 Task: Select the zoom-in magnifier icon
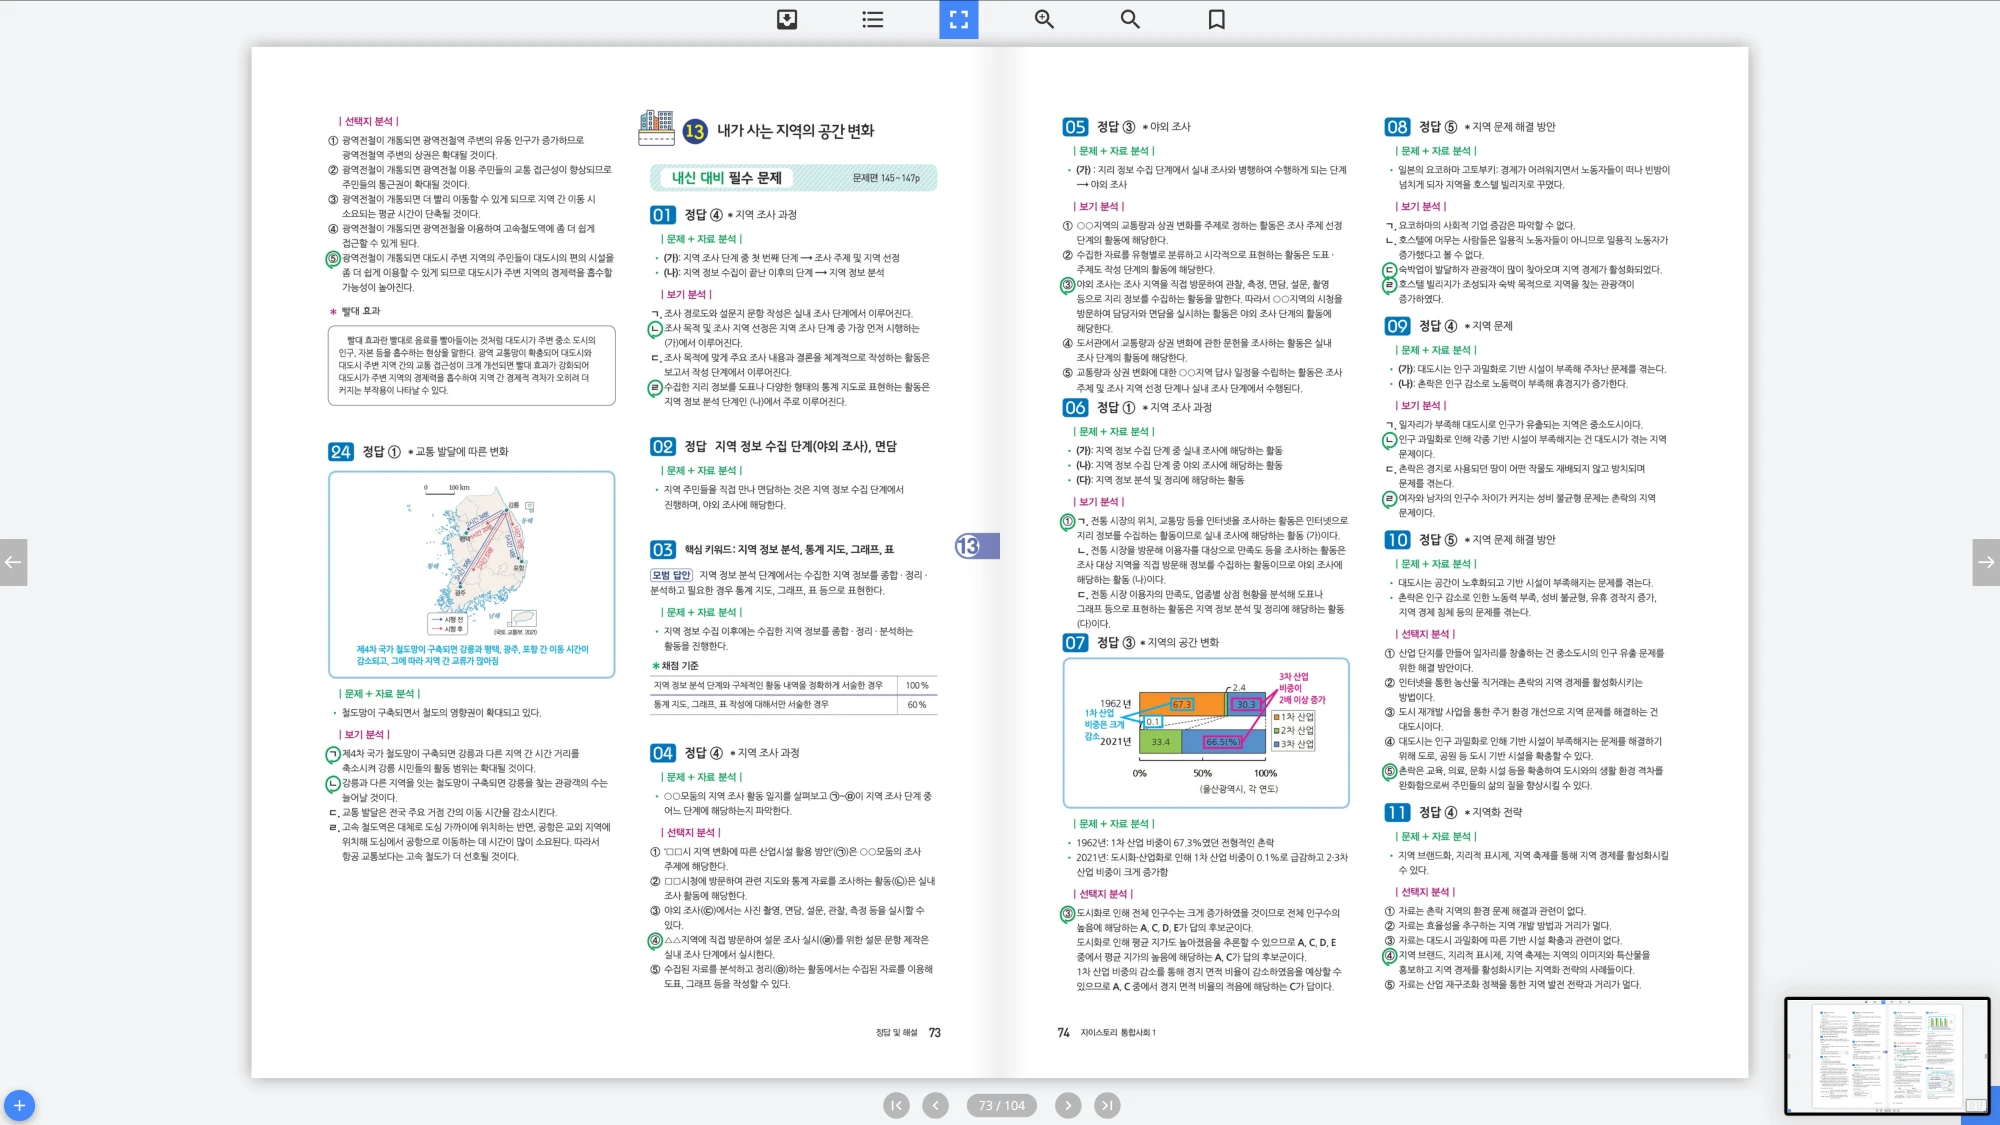(1043, 19)
